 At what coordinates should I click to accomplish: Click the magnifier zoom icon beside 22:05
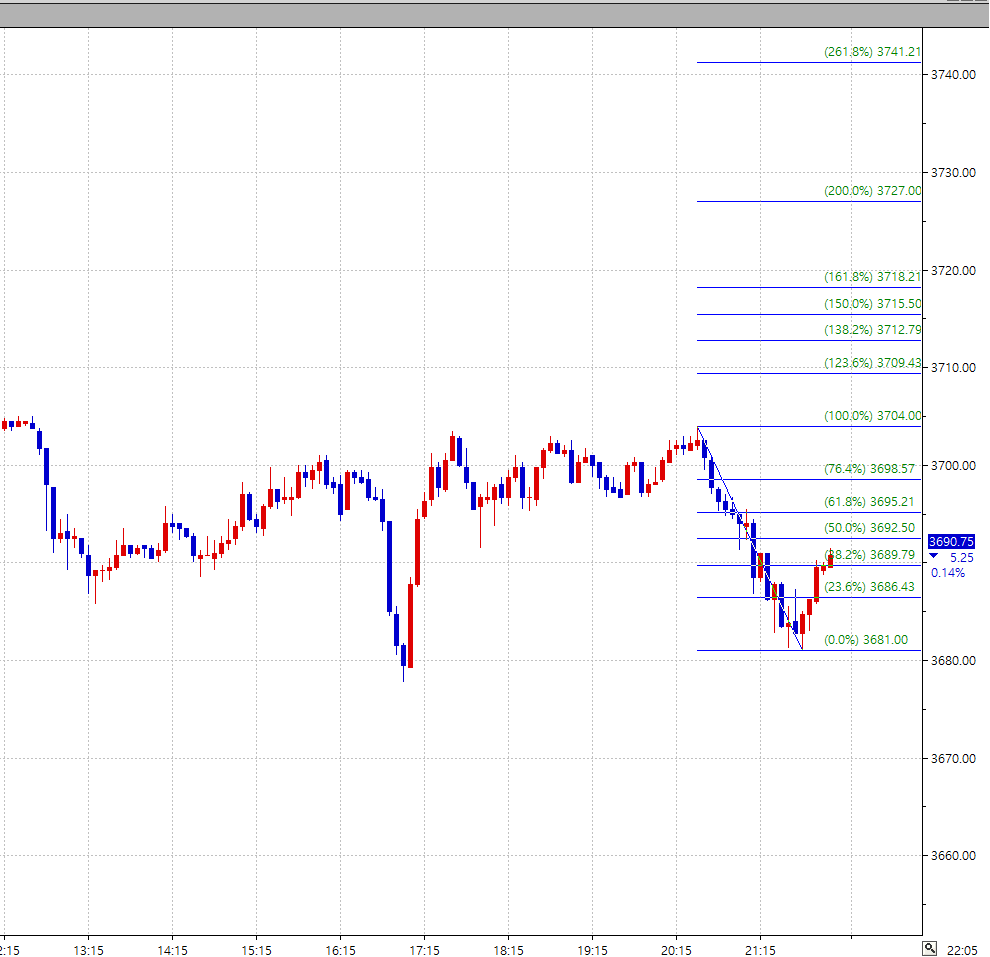(930, 947)
